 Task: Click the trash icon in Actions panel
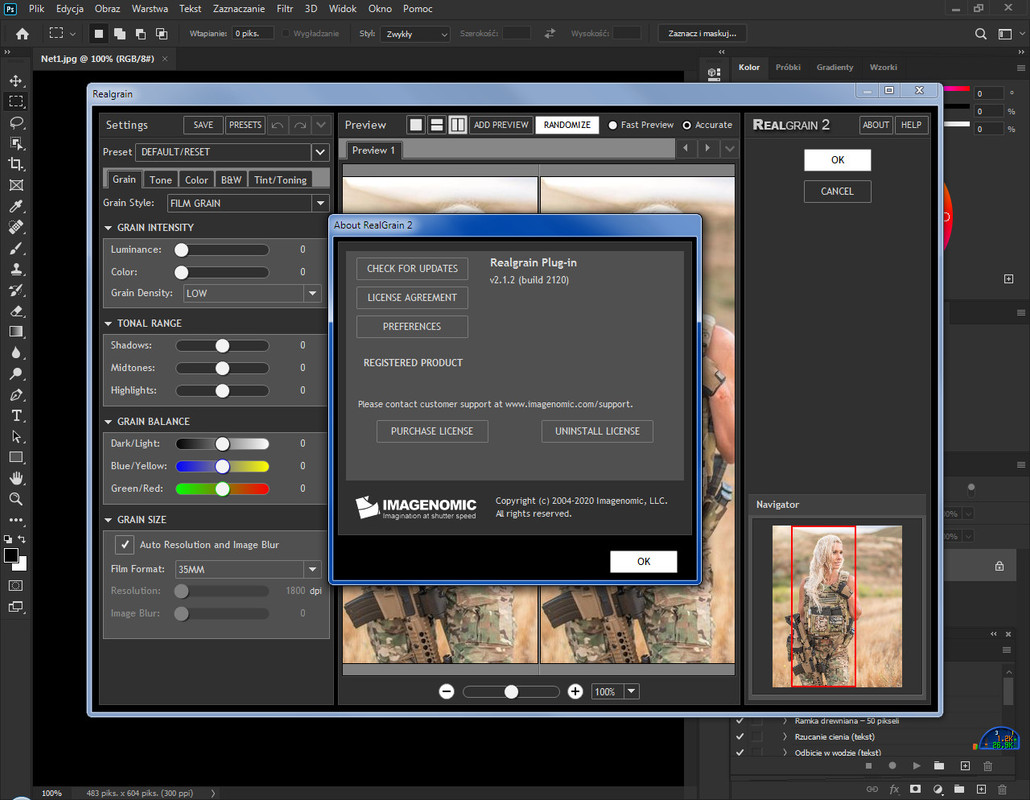(988, 766)
